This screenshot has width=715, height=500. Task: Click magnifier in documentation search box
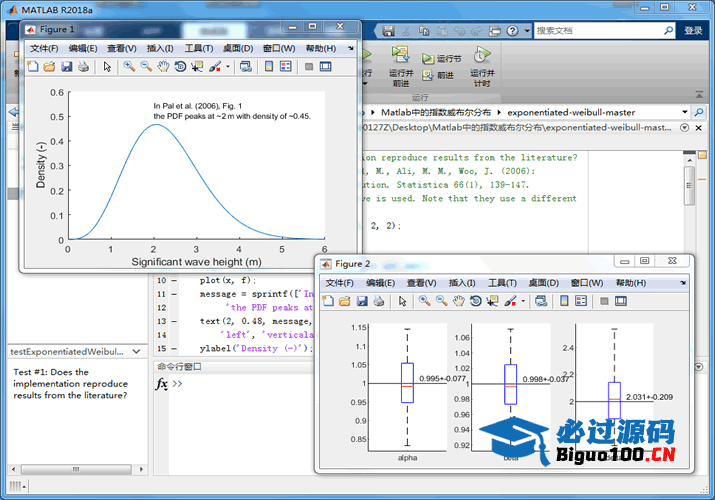[668, 31]
